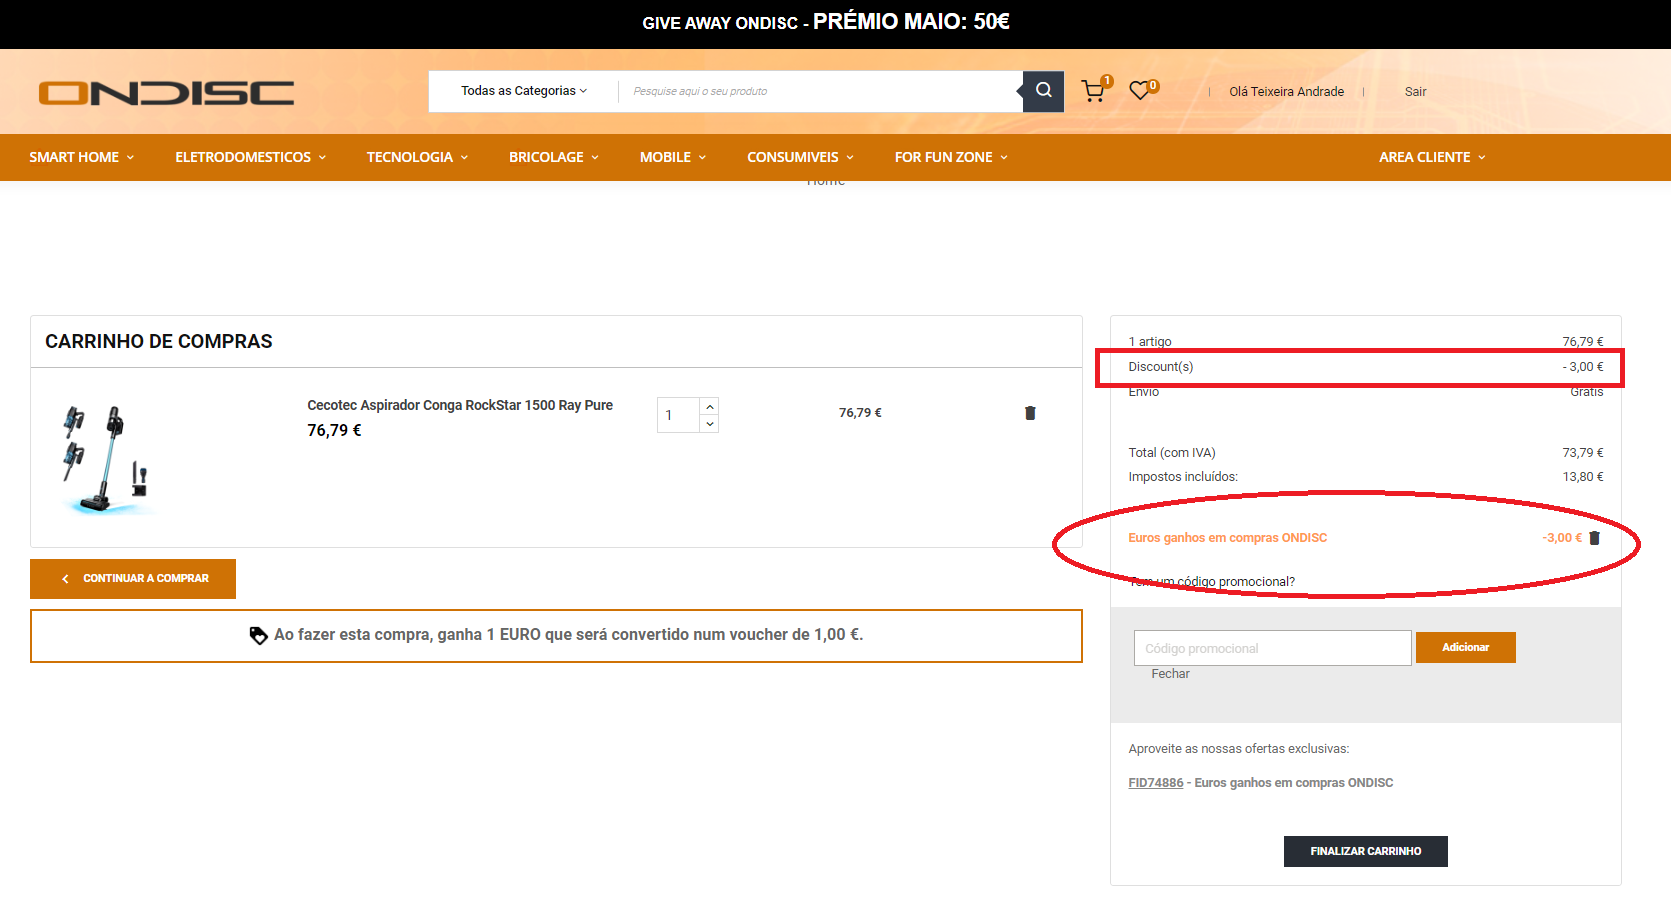Click the Euros ganhos em compras ONDISC label
The height and width of the screenshot is (919, 1671).
pyautogui.click(x=1227, y=538)
